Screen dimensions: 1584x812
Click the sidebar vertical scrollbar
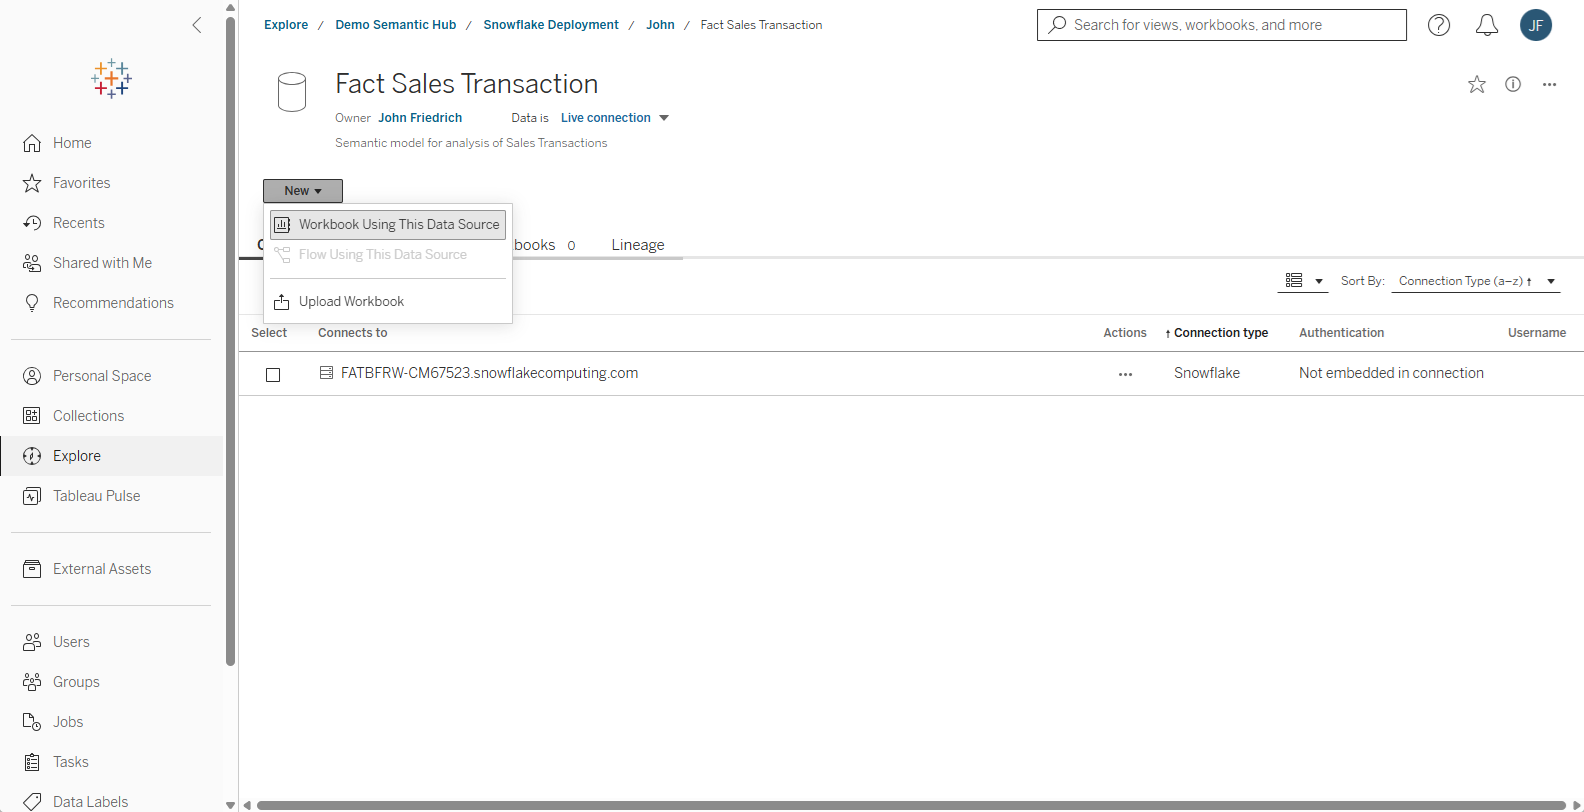tap(231, 340)
